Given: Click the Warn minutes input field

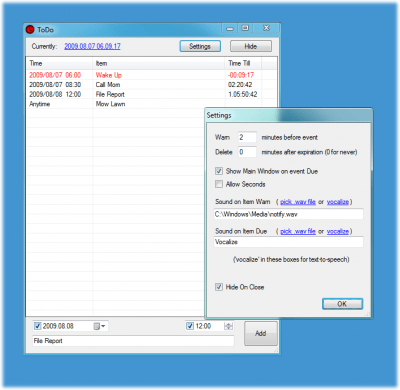Looking at the screenshot, I should (247, 137).
